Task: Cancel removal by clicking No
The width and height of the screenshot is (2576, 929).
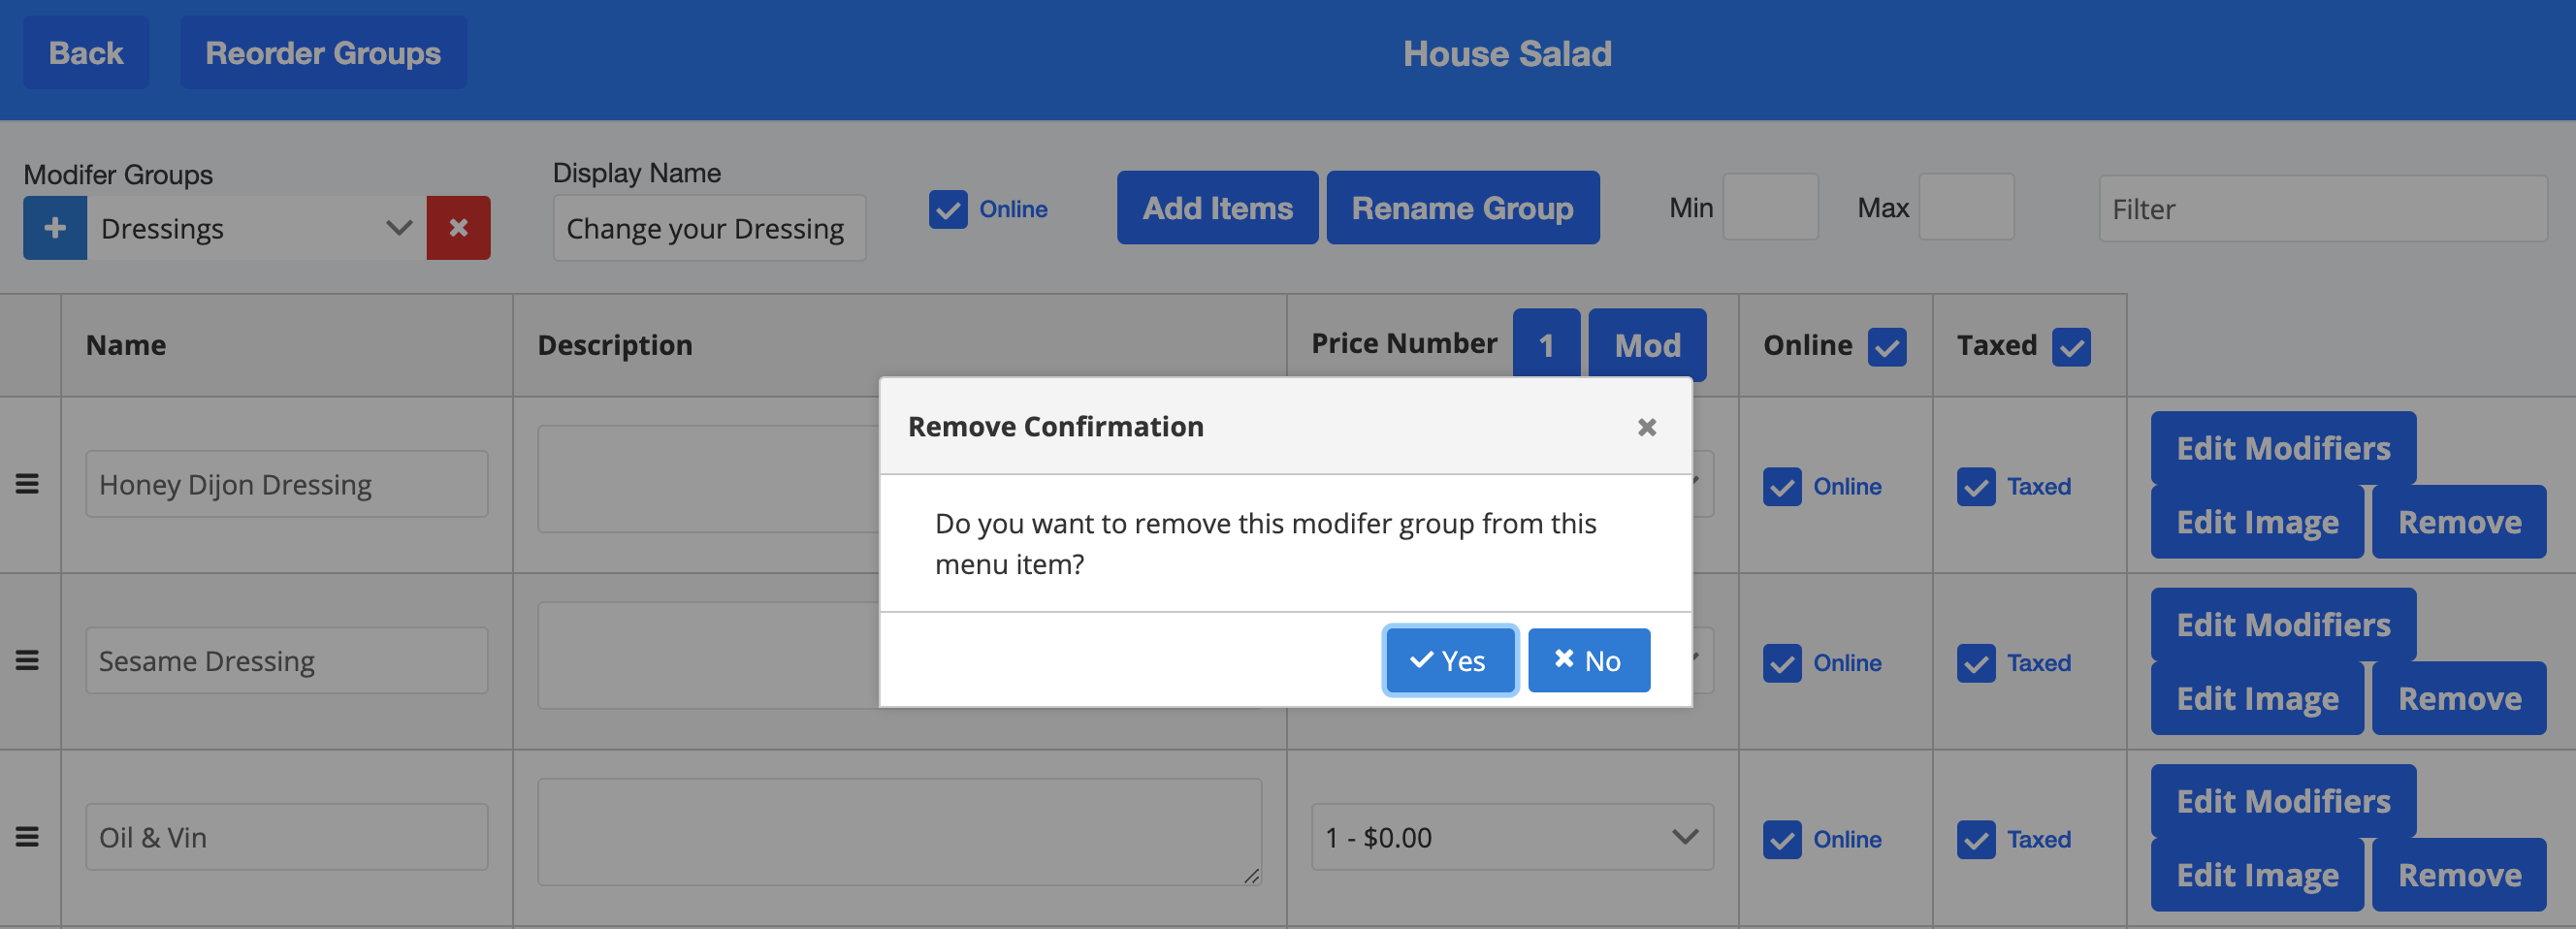Action: tap(1588, 660)
